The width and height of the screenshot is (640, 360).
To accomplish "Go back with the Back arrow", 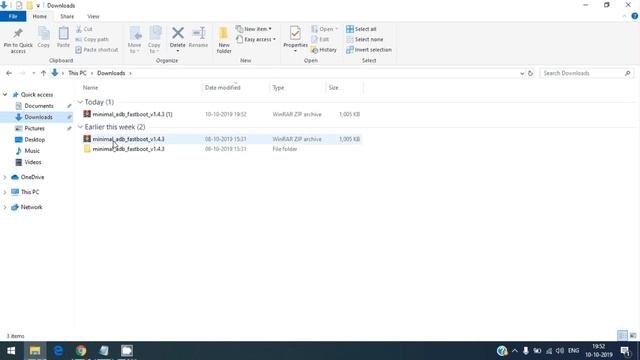I will [9, 73].
